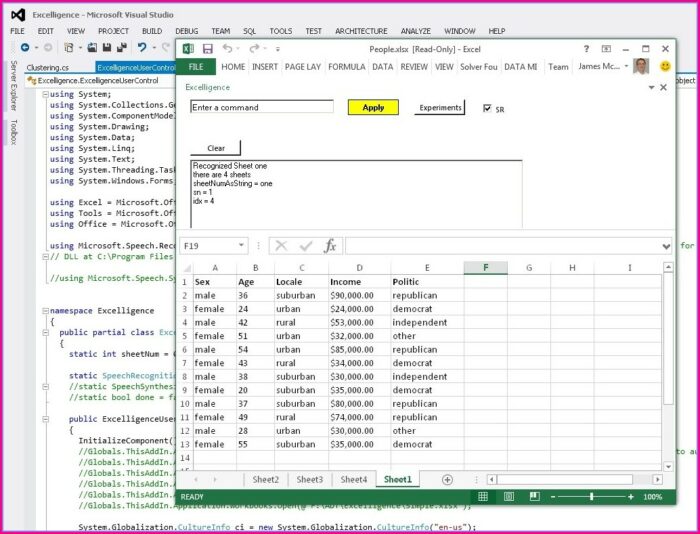Switch to the Clustering.cs tab
This screenshot has width=700, height=534.
click(x=48, y=67)
